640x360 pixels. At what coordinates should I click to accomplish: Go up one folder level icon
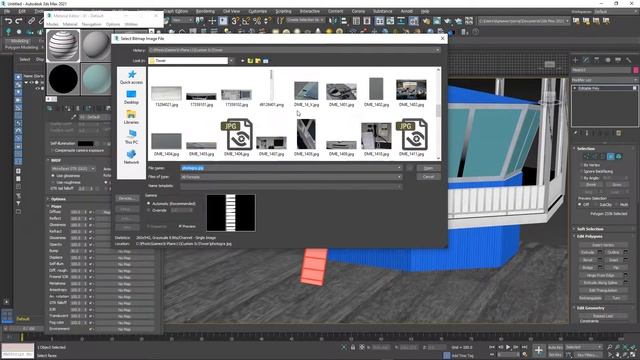pos(250,61)
